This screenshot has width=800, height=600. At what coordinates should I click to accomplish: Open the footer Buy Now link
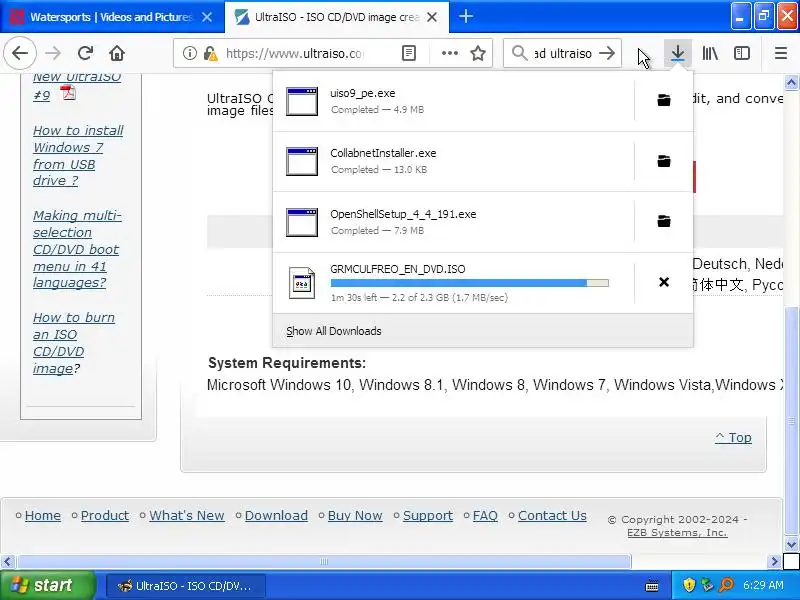tap(355, 516)
